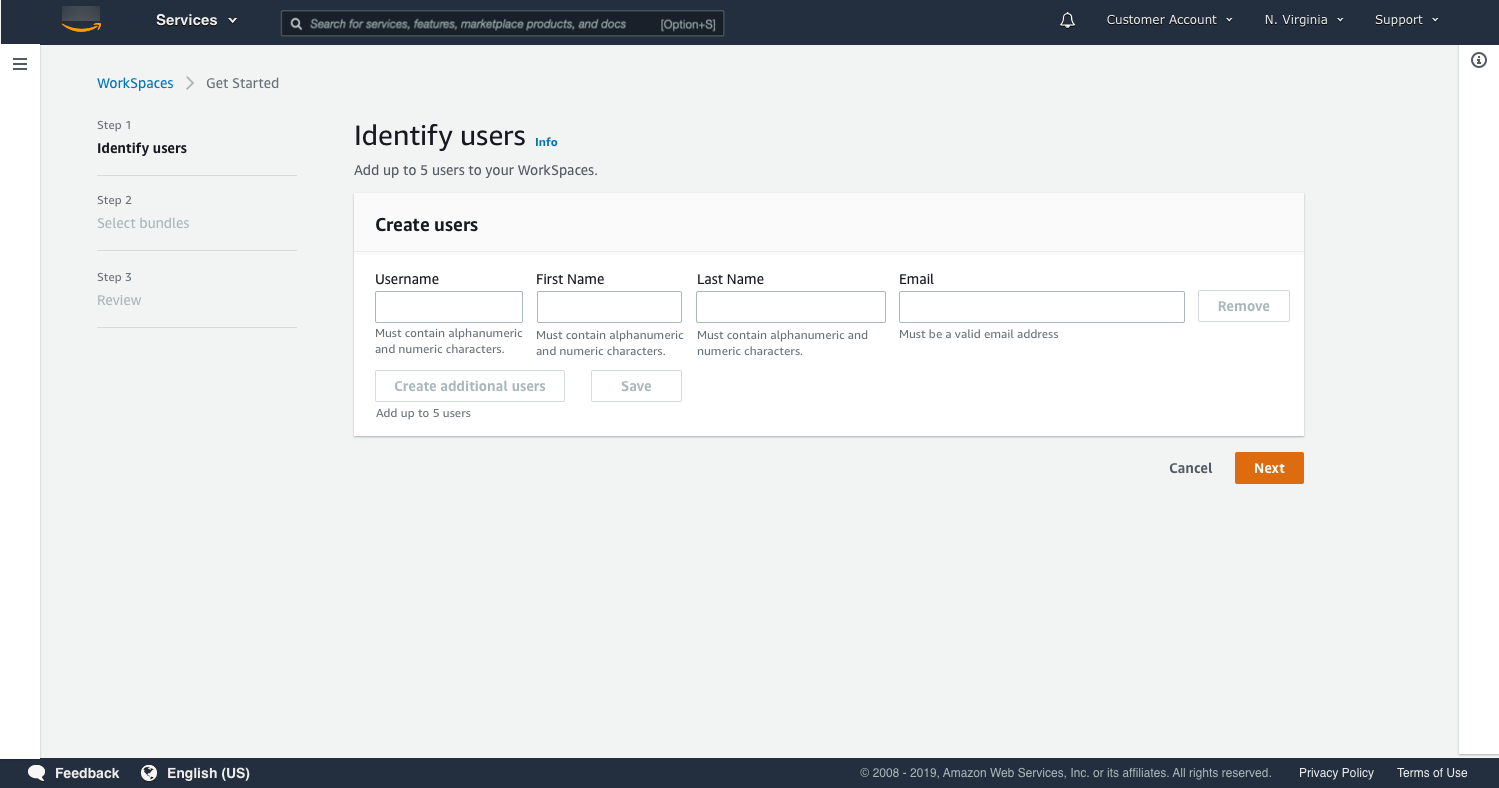This screenshot has height=788, width=1499.
Task: Click the Cancel button
Action: (1190, 467)
